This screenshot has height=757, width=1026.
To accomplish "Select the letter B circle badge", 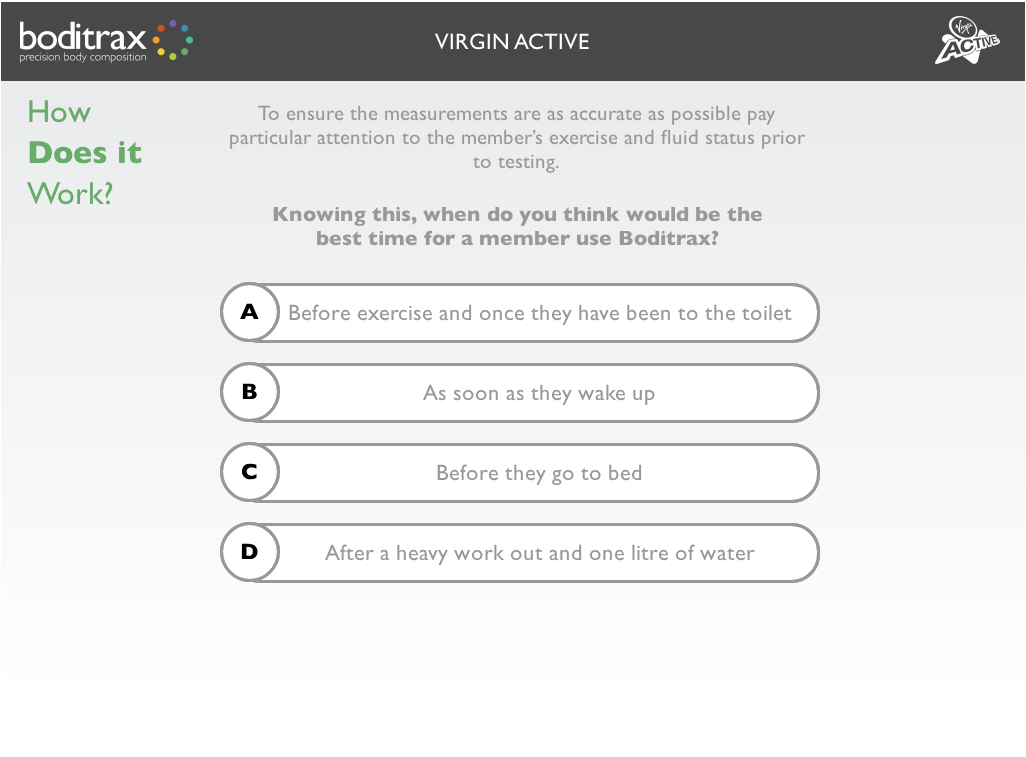I will tap(250, 392).
